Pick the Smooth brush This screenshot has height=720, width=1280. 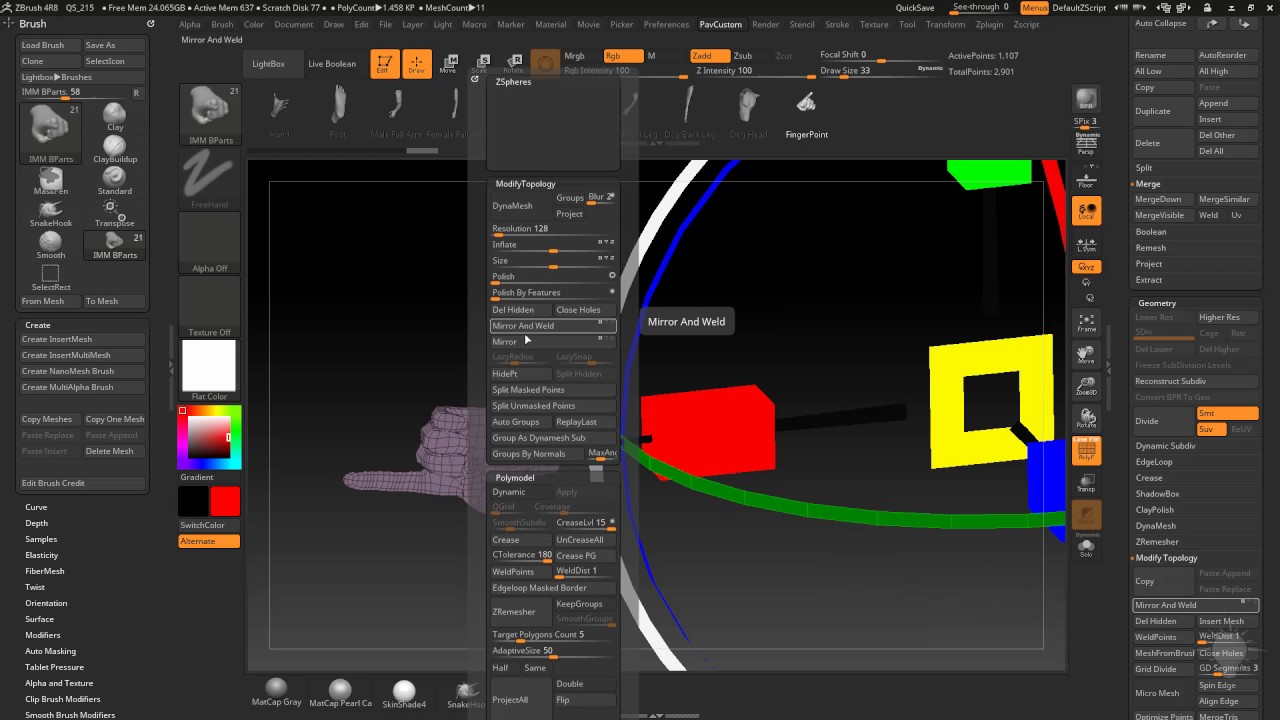(x=50, y=241)
